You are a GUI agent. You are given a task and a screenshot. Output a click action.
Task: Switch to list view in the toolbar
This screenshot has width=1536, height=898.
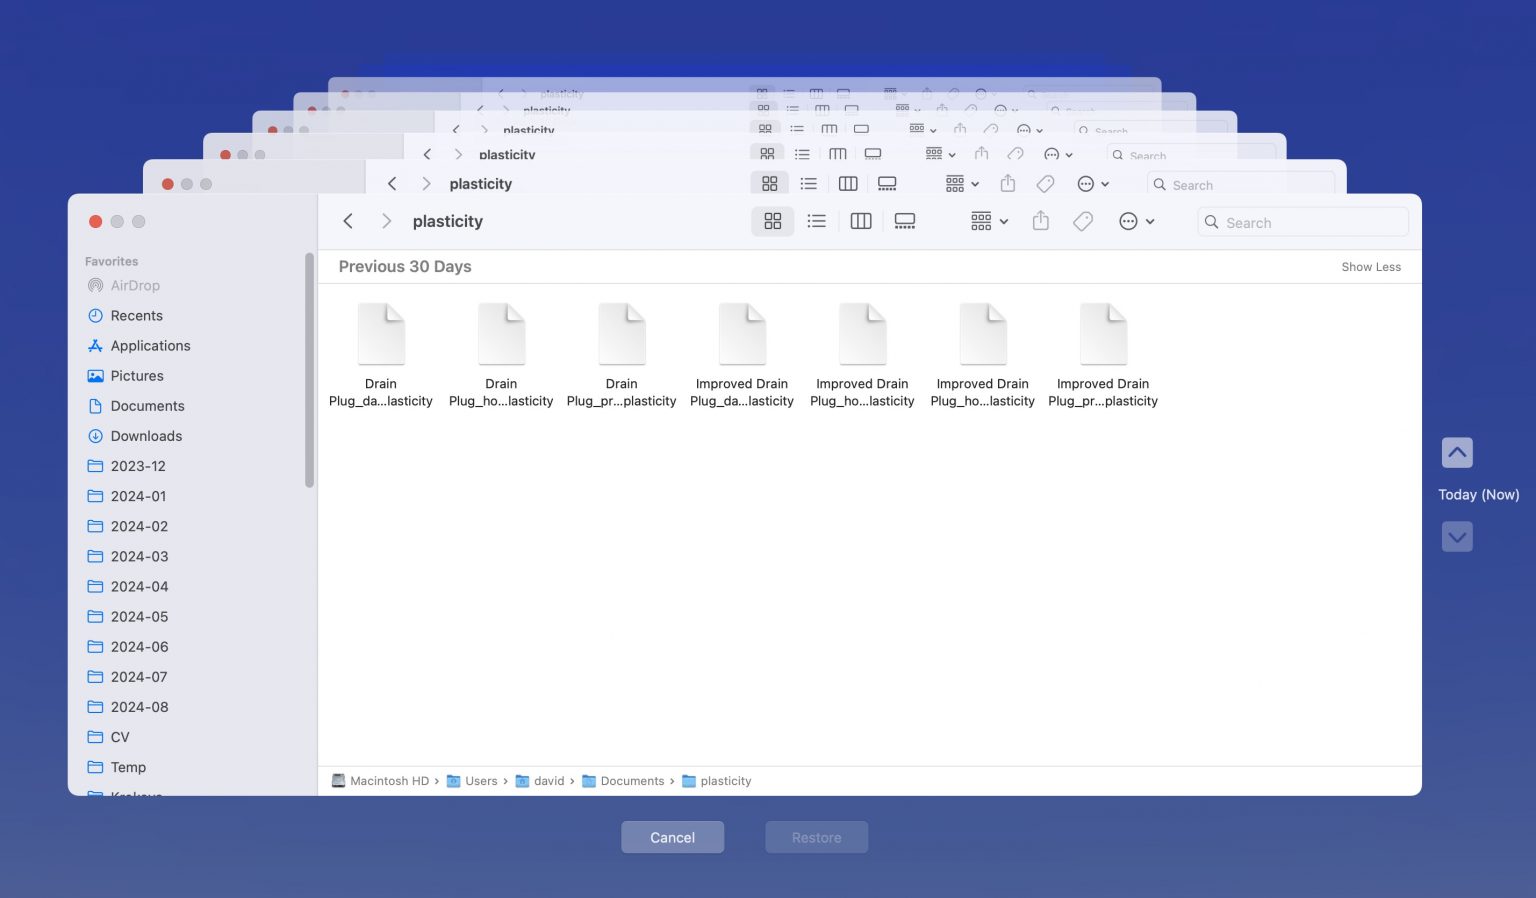point(816,221)
